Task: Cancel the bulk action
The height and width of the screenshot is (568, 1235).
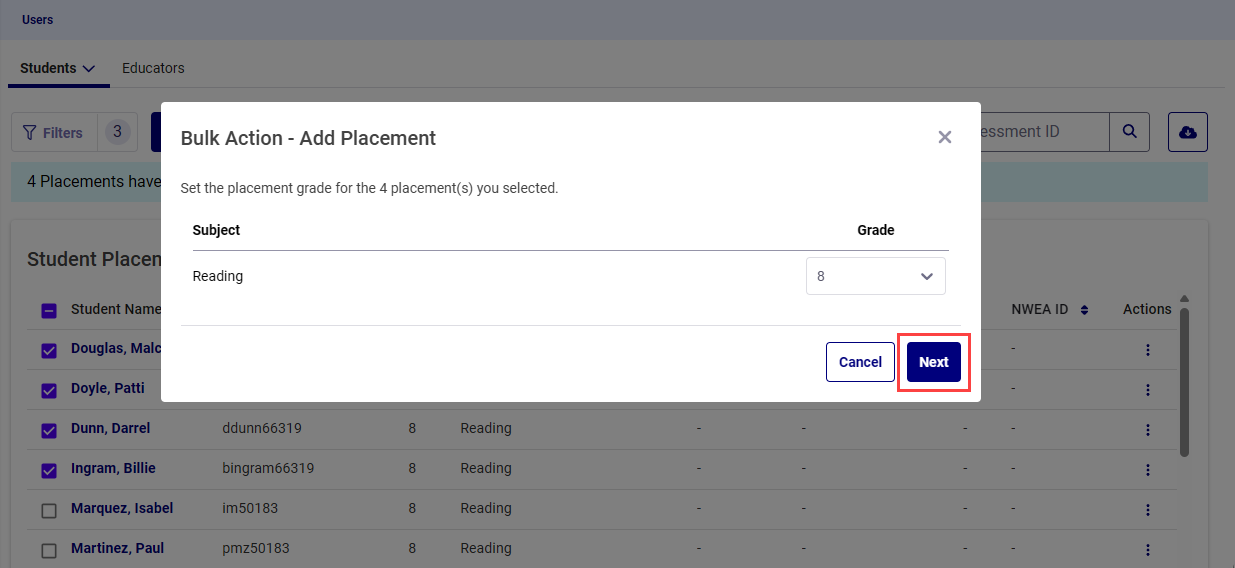Action: pyautogui.click(x=860, y=362)
